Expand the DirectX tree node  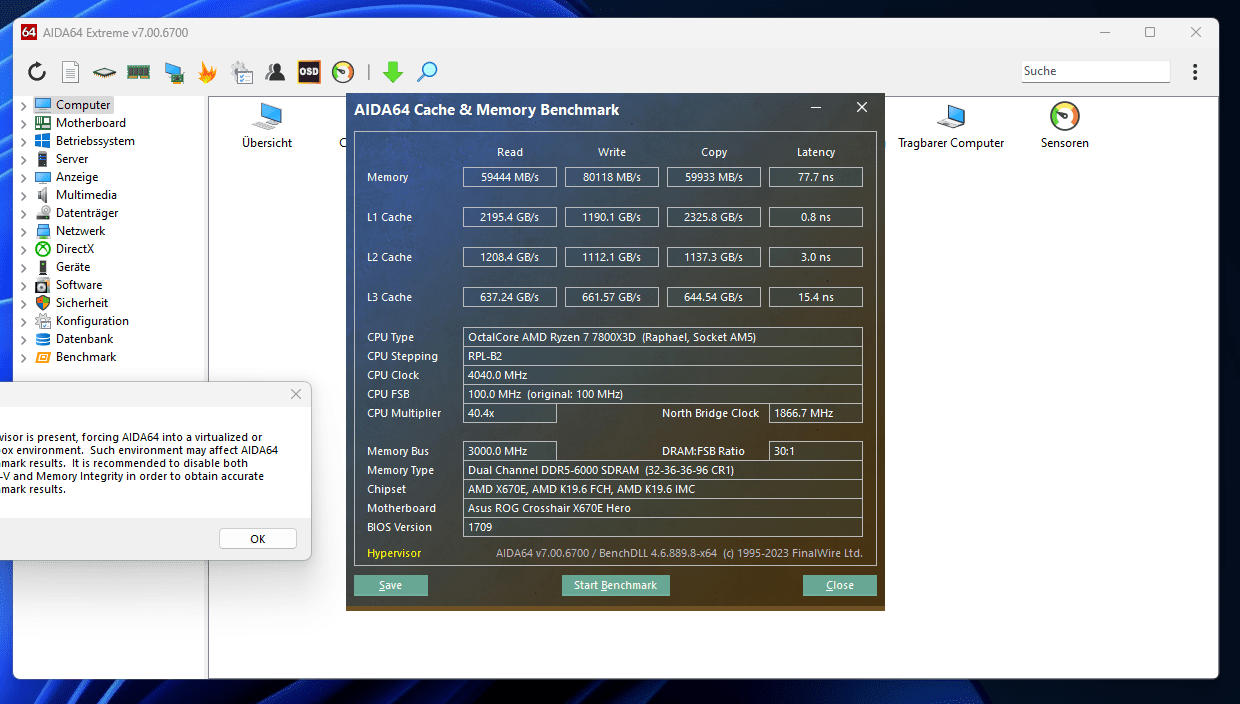pyautogui.click(x=24, y=249)
